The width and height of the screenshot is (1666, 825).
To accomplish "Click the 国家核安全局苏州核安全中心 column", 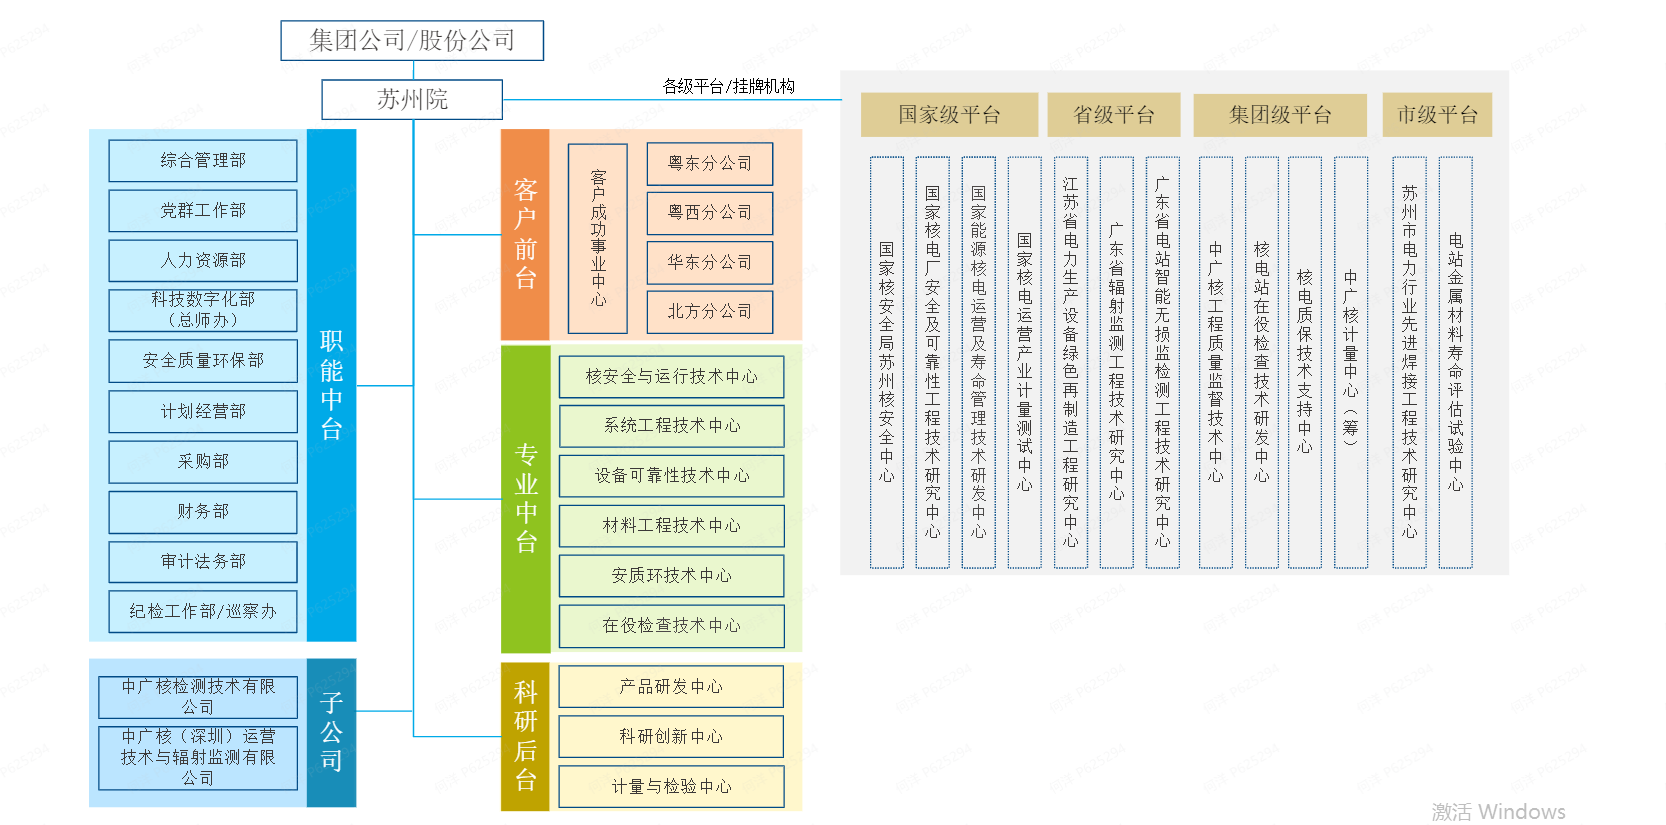I will [887, 363].
